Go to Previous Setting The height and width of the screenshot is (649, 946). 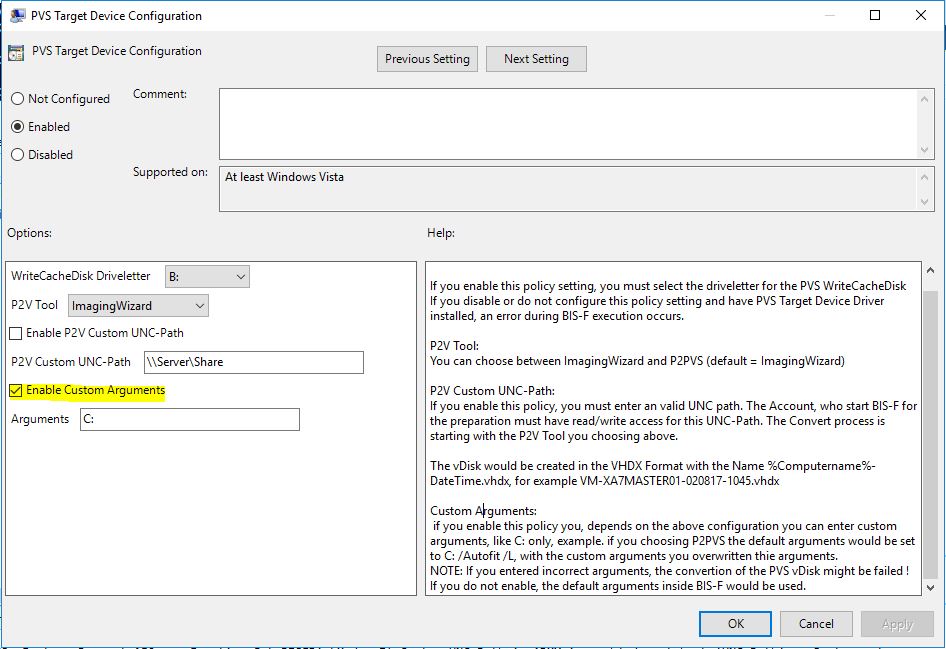(x=427, y=59)
